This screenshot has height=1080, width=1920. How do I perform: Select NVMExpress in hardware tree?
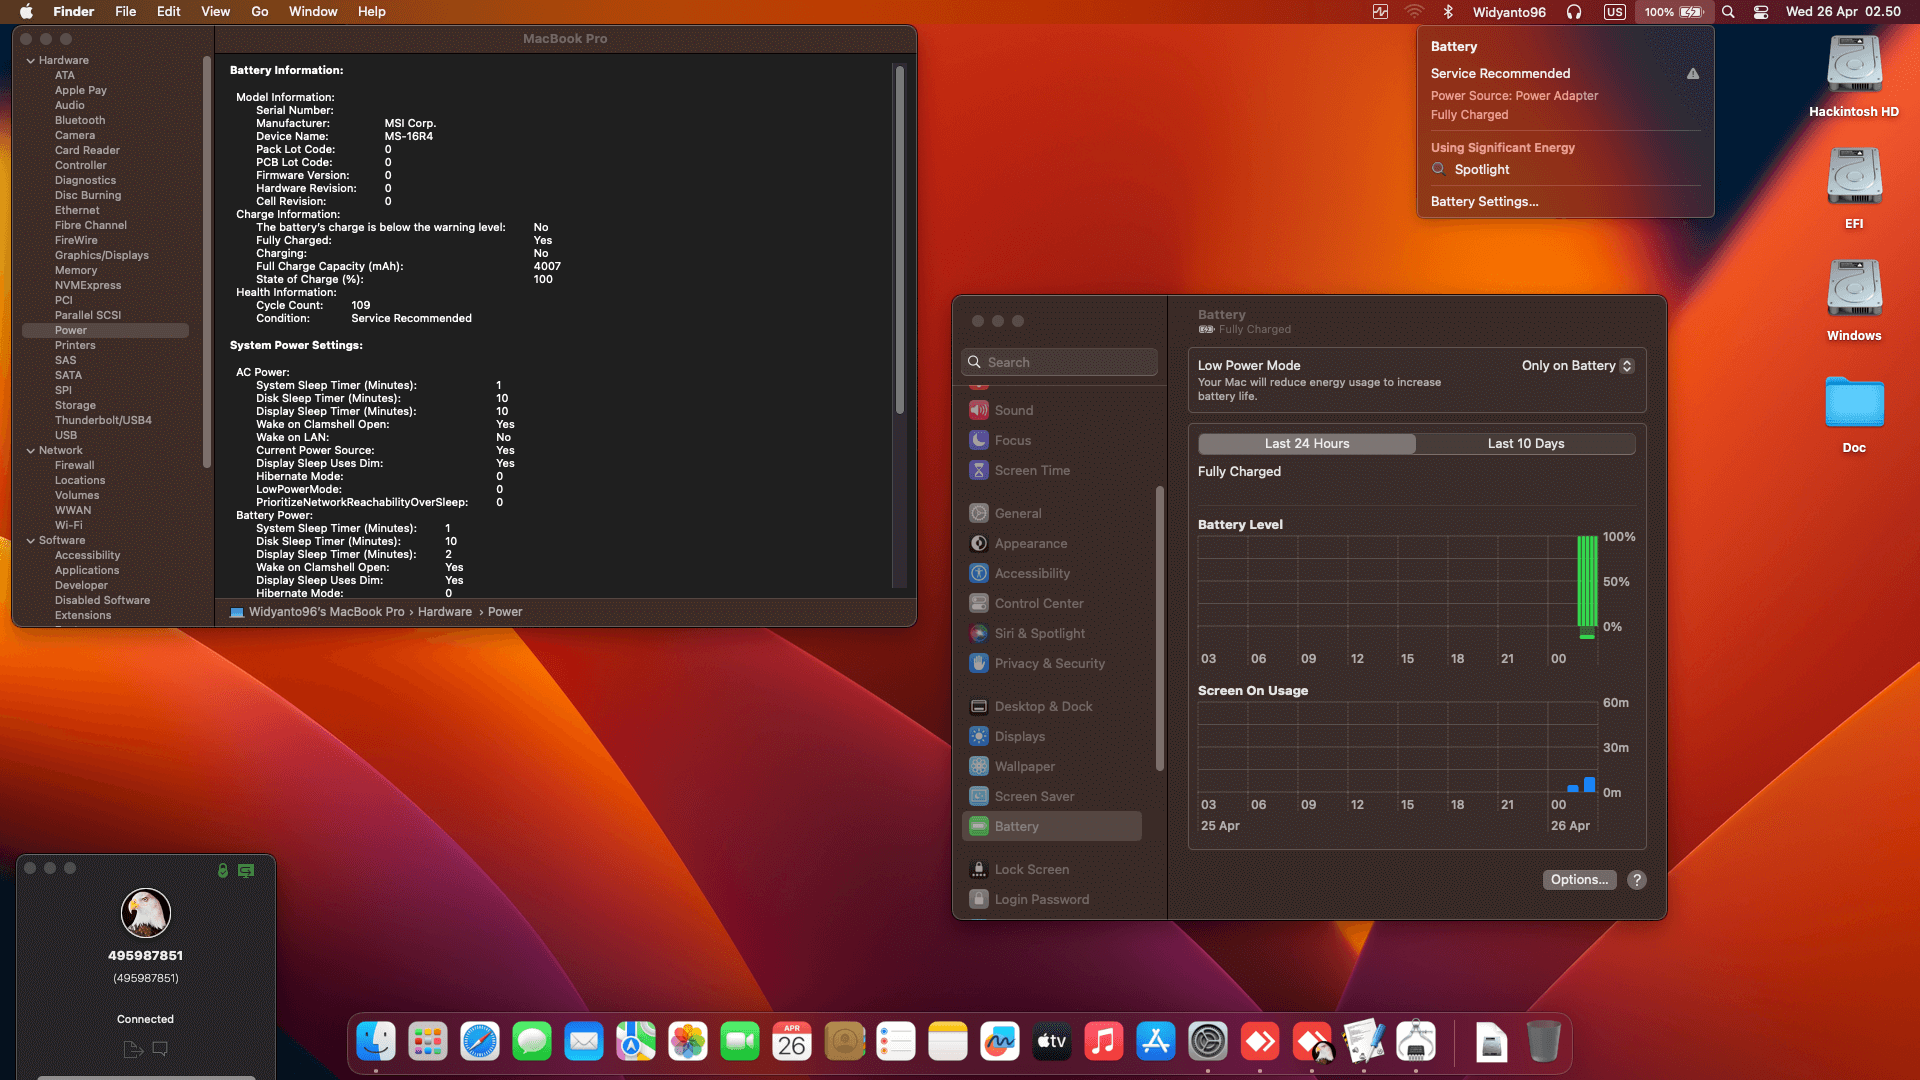click(x=88, y=286)
